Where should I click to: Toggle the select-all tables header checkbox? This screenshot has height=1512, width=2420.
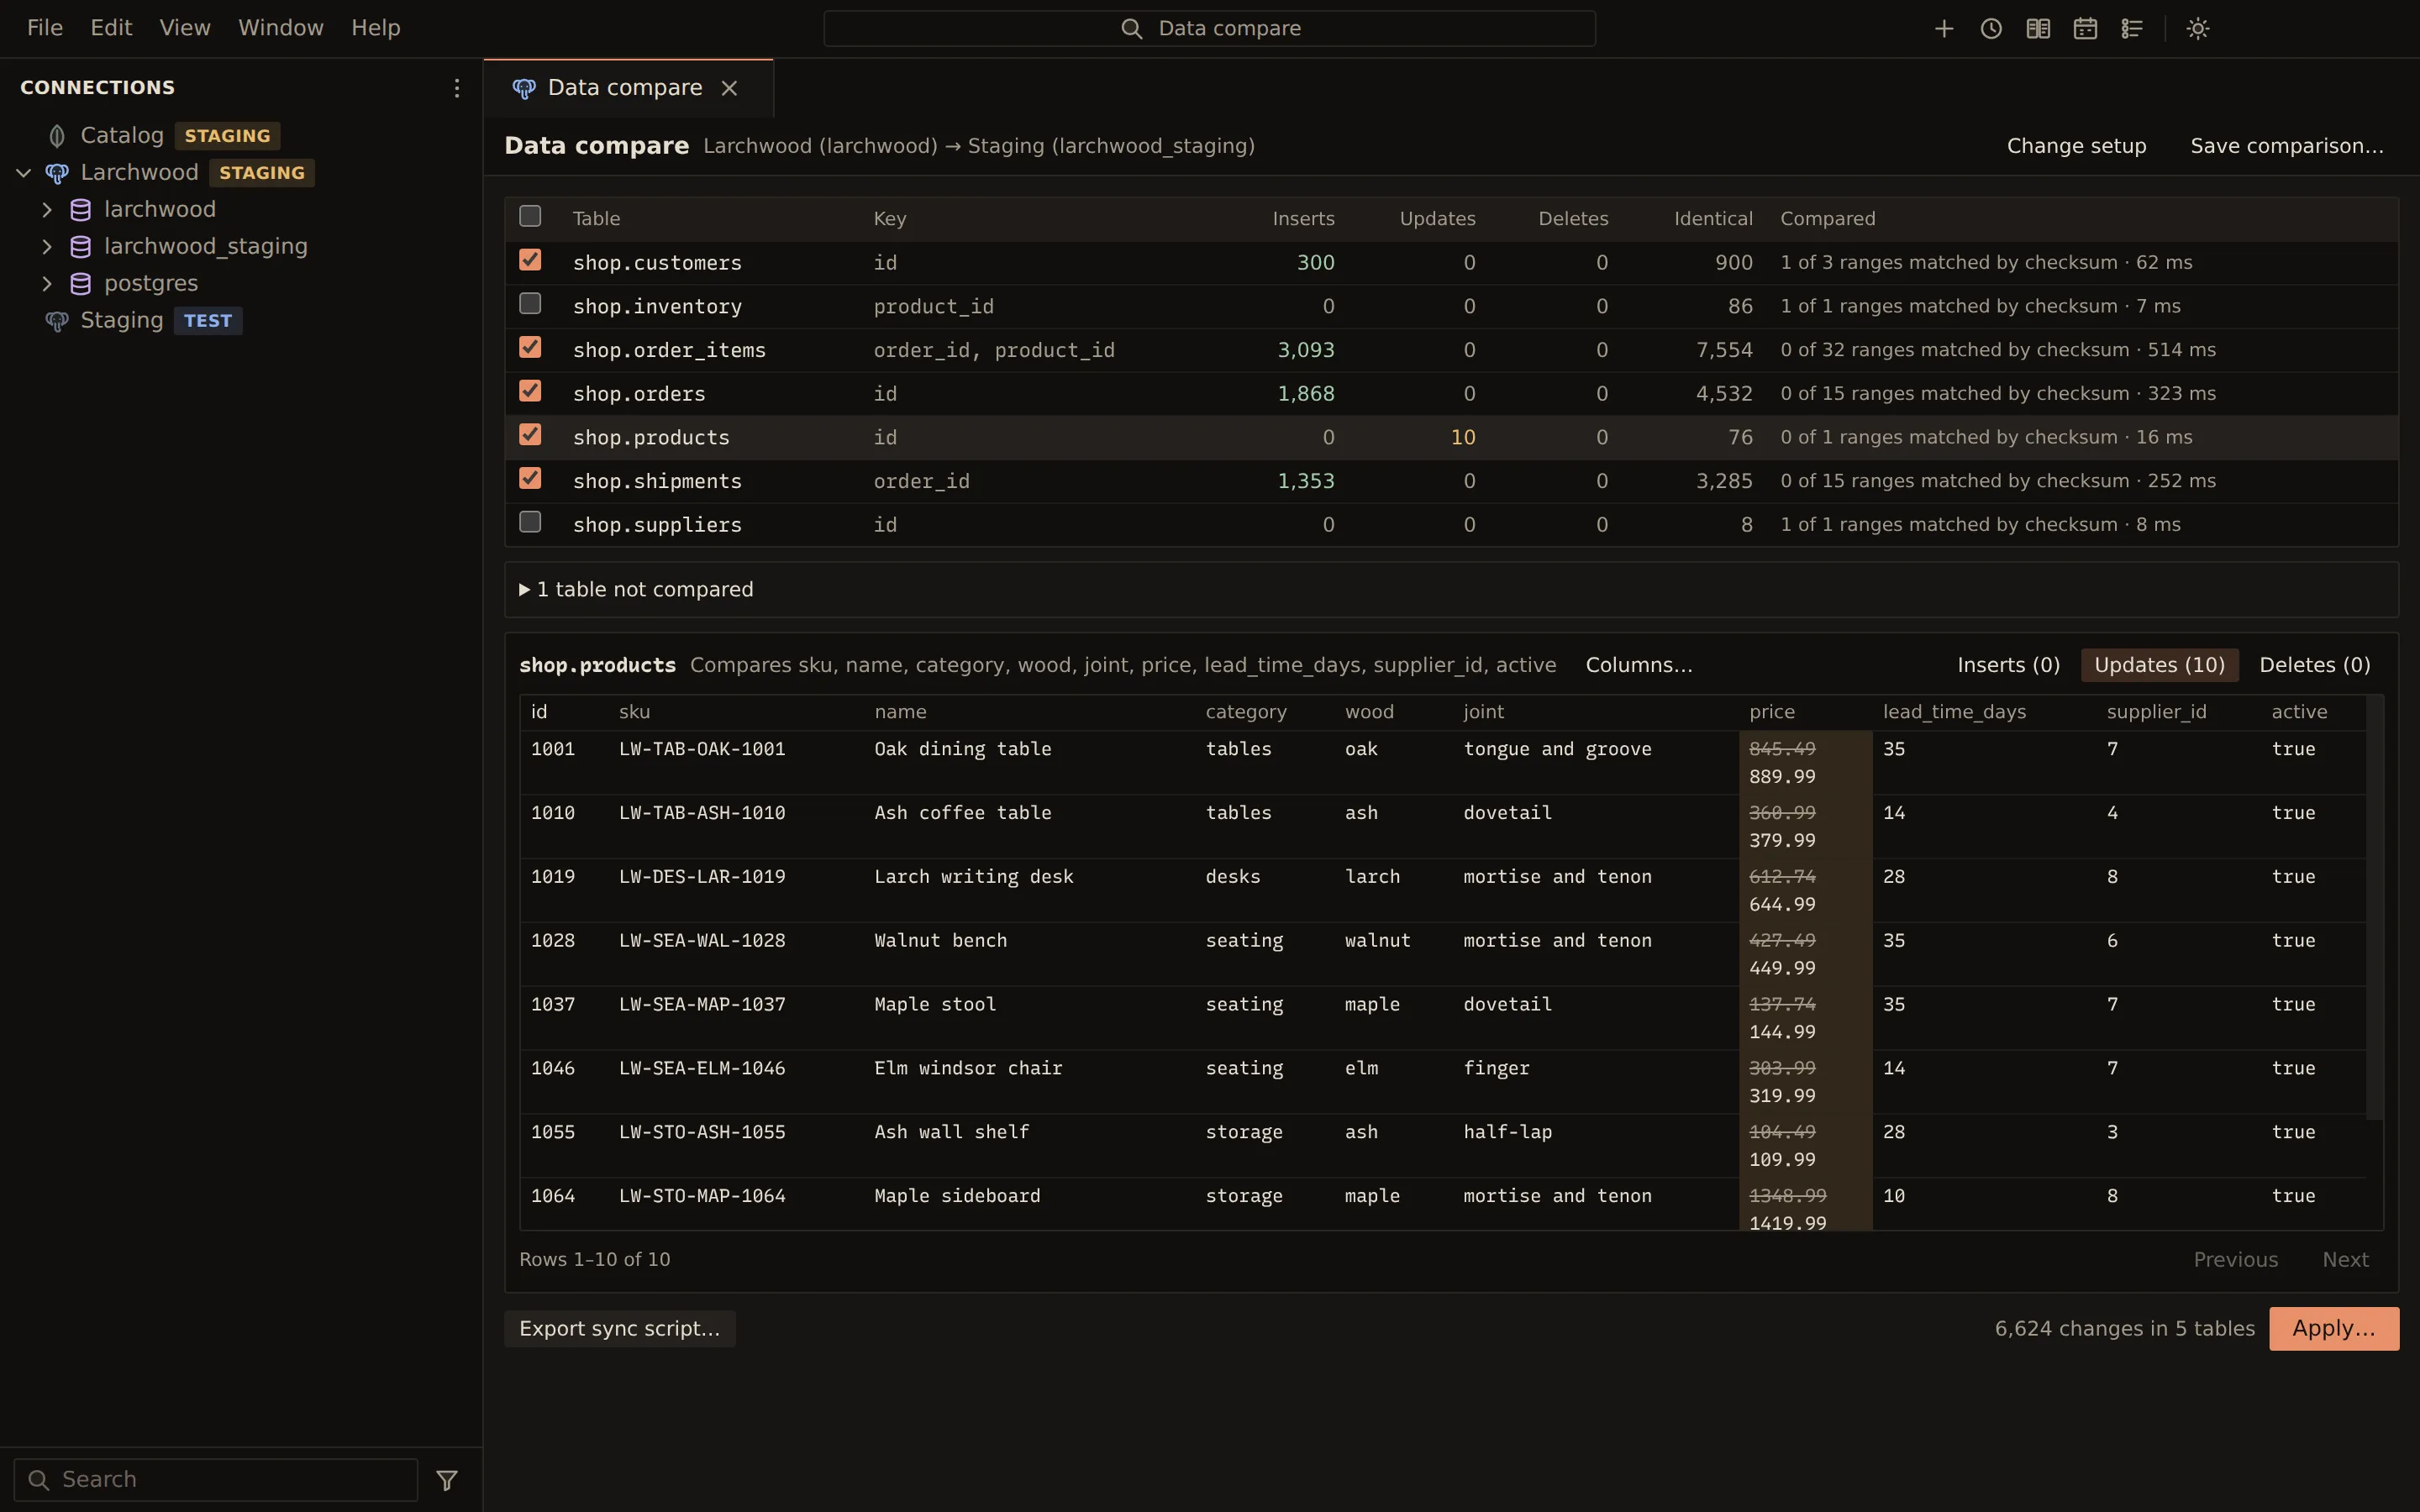click(530, 216)
